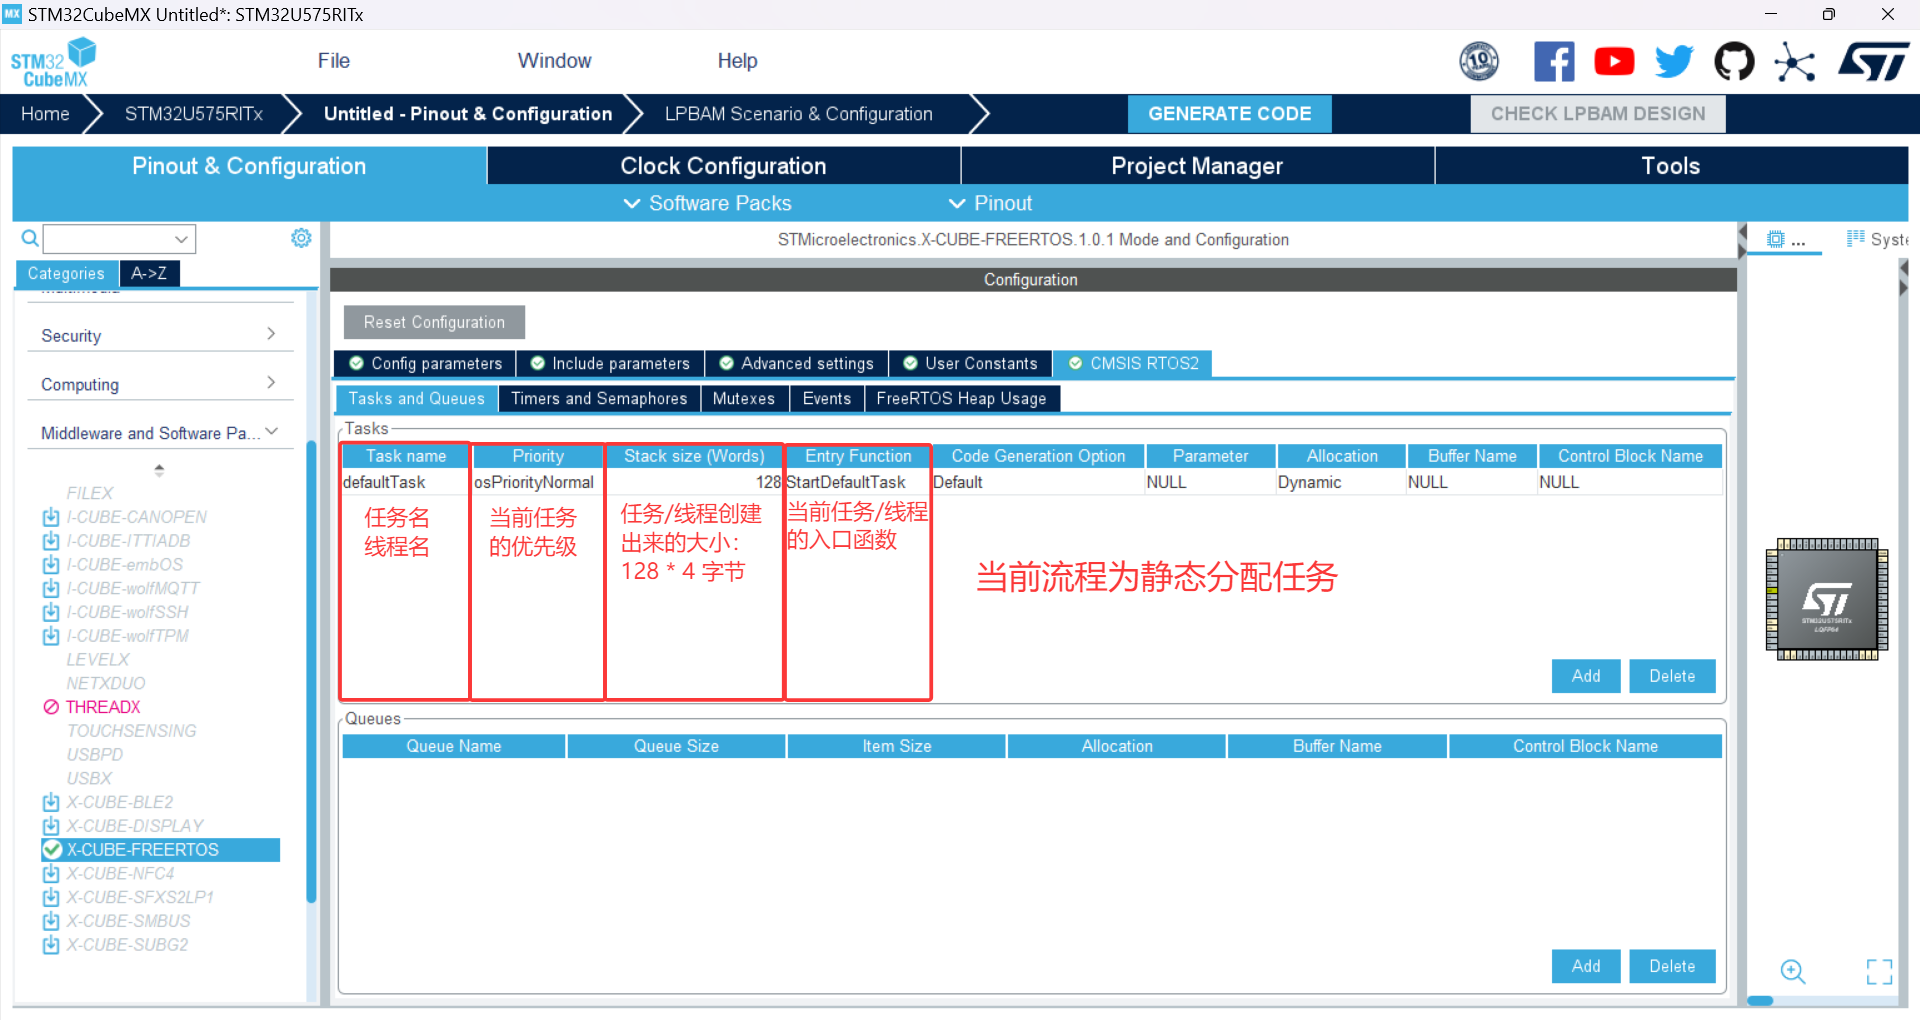The width and height of the screenshot is (1920, 1020).
Task: Click download icon for X-CUBE-NFC4
Action: tap(51, 874)
